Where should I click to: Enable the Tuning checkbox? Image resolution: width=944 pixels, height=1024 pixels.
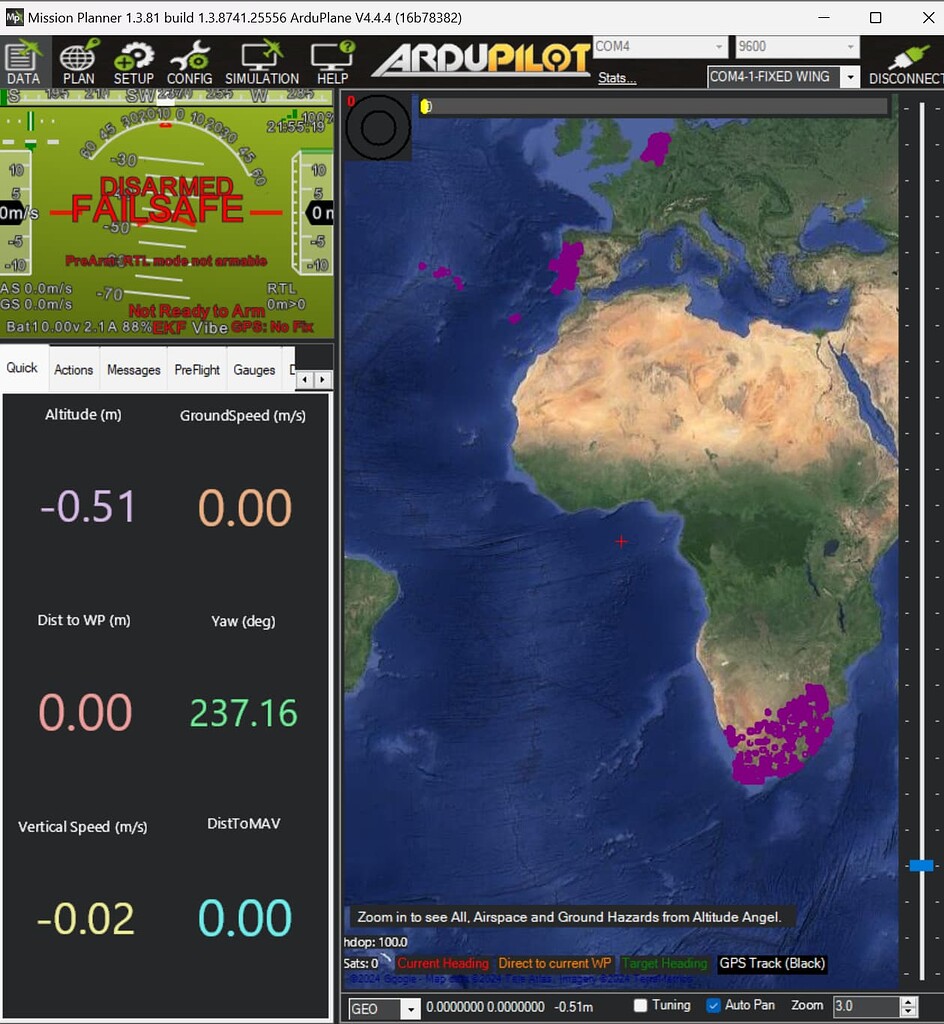[641, 1005]
